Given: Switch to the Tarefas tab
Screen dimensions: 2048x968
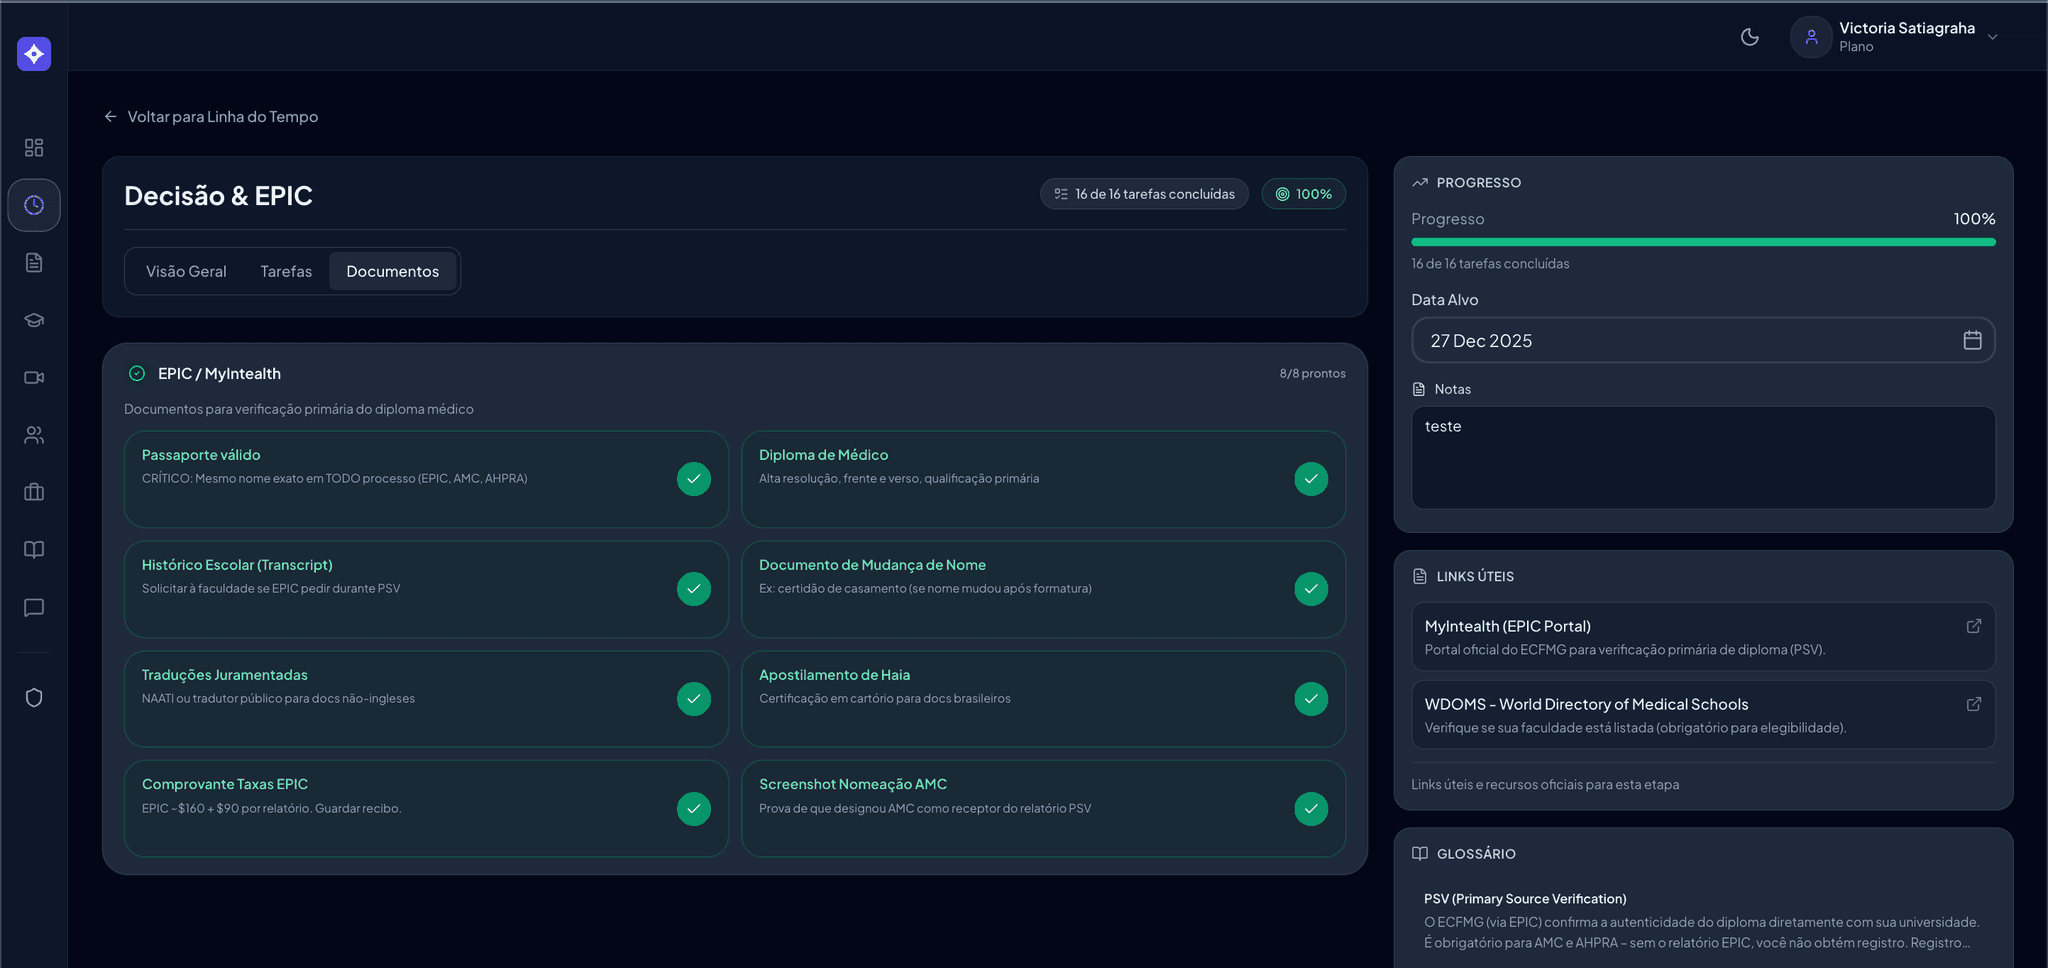Looking at the screenshot, I should point(286,271).
